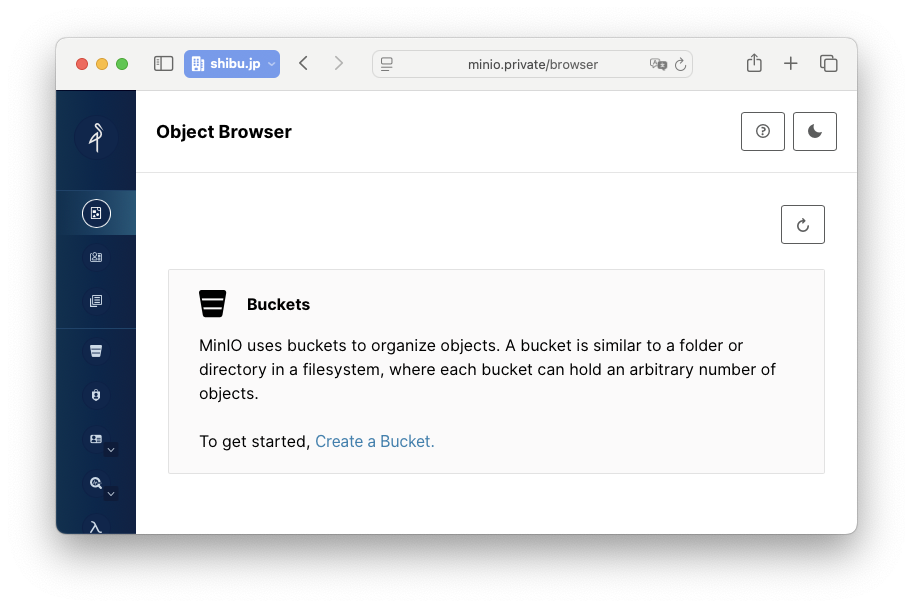The width and height of the screenshot is (913, 608).
Task: Show the Safari tab overview
Action: pos(829,63)
